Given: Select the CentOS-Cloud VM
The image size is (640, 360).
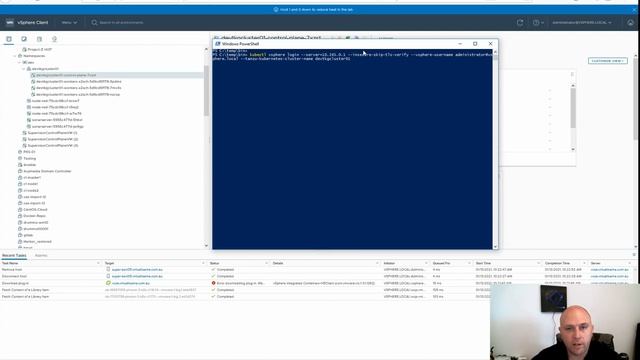Looking at the screenshot, I should pyautogui.click(x=35, y=209).
